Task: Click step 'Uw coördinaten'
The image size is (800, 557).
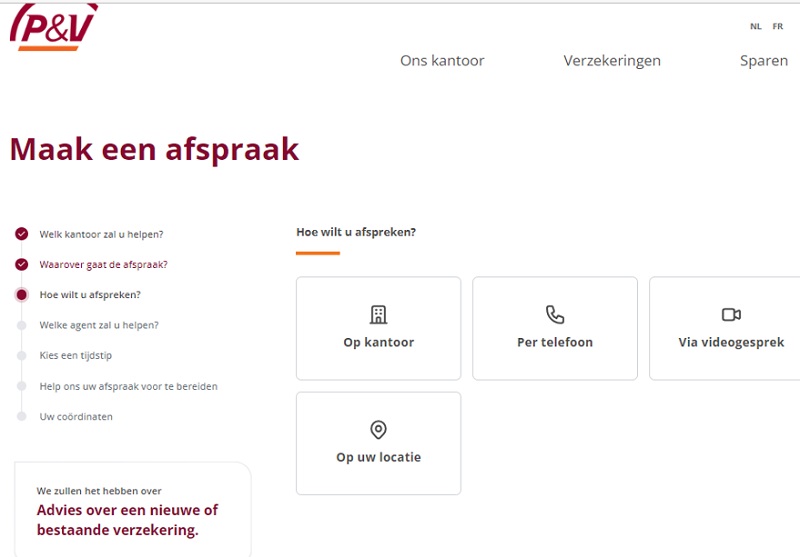Action: [x=76, y=417]
